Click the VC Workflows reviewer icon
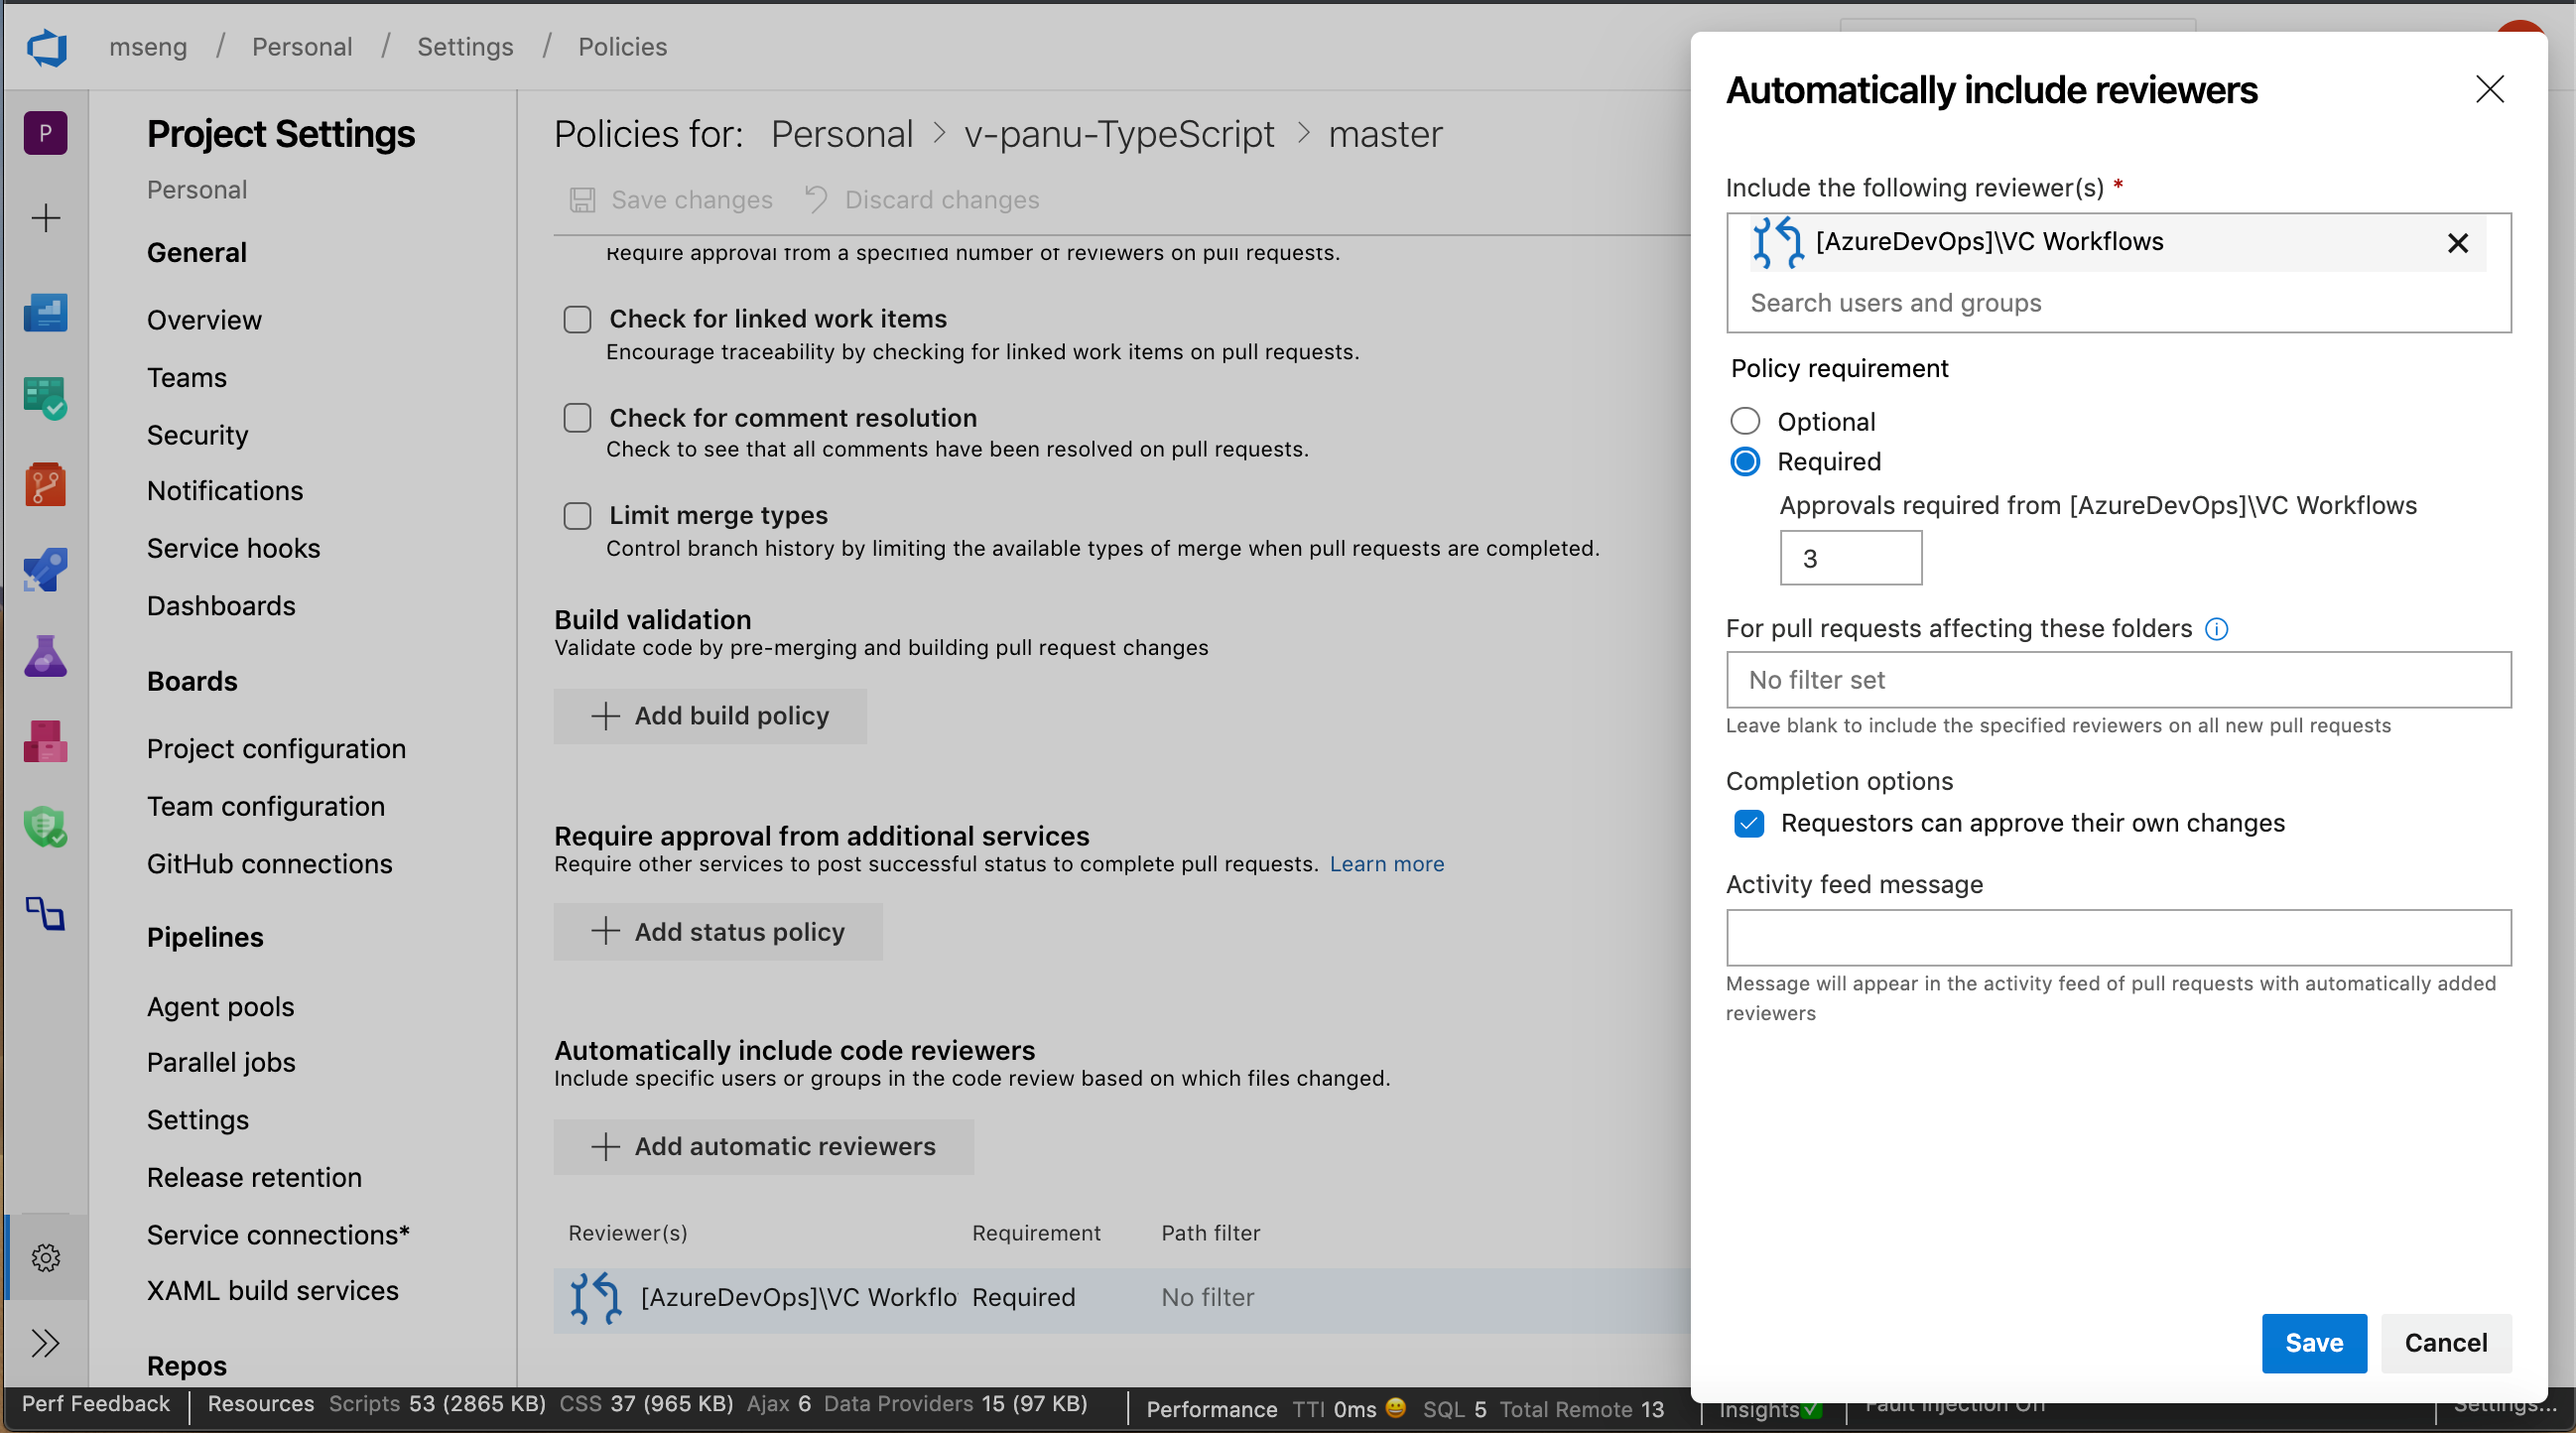 [x=1773, y=242]
